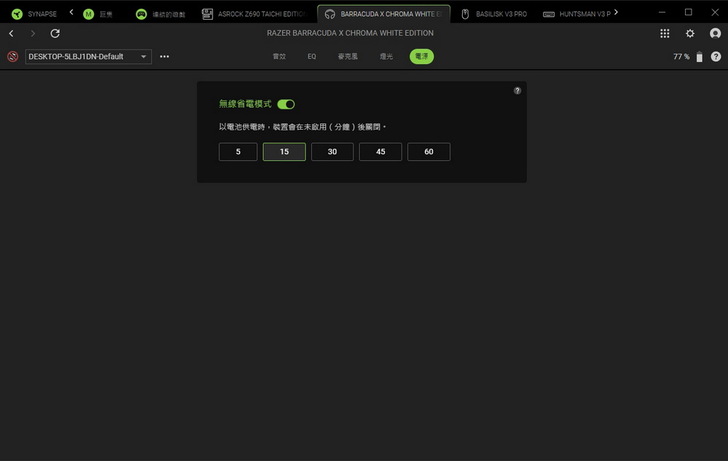
Task: Expand the DESKTOP-5LBJ1DN-Default profile dropdown
Action: [88, 57]
